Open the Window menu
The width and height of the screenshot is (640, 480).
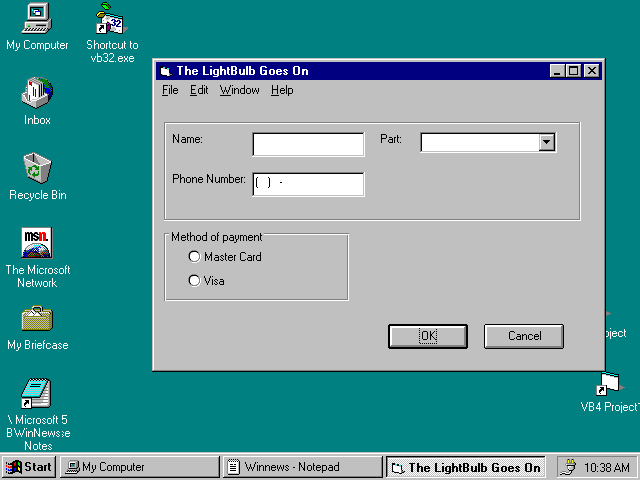(239, 90)
